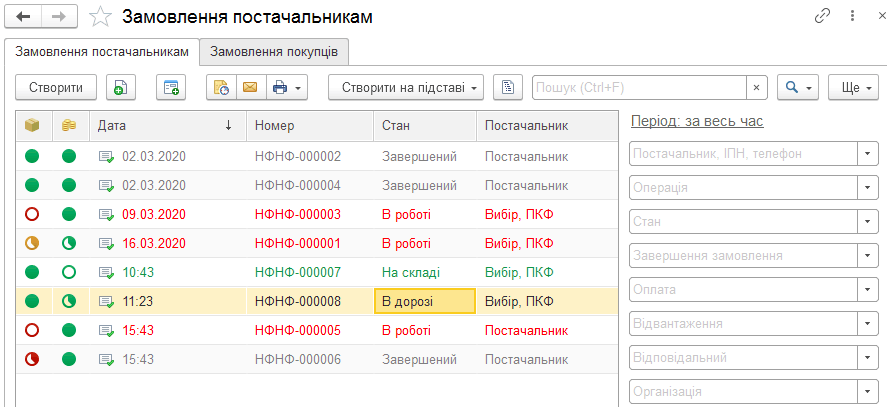
Task: Clear the search field with x
Action: pos(756,88)
